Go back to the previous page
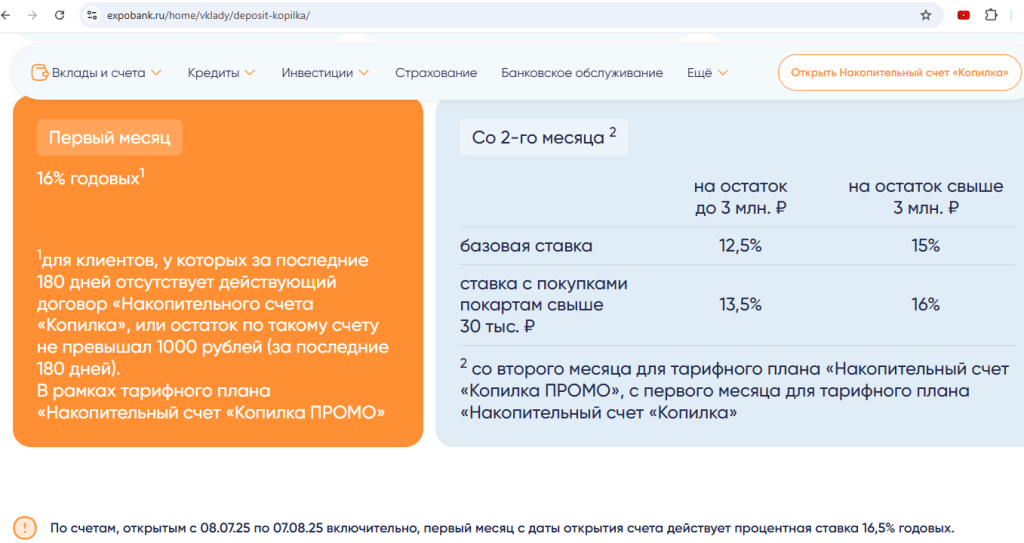 click(x=7, y=15)
